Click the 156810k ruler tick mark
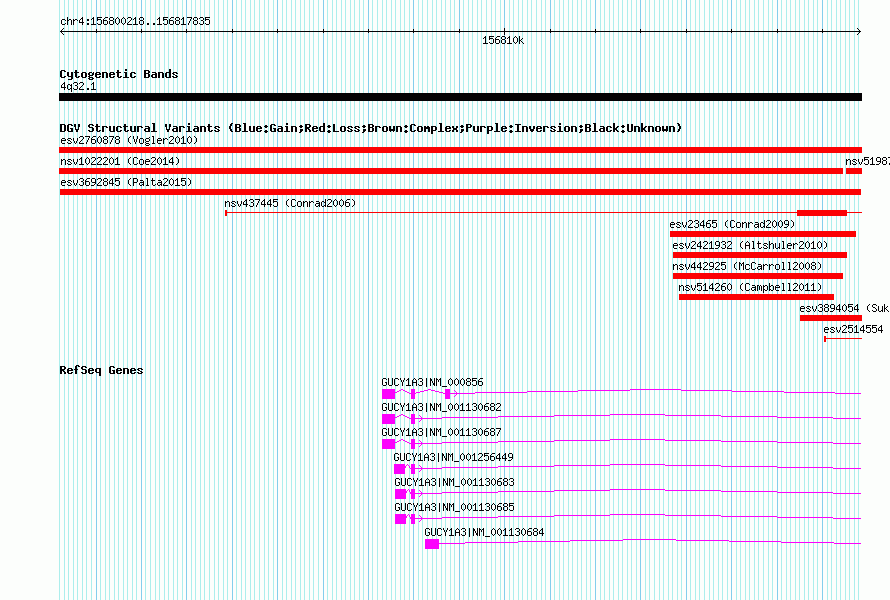The width and height of the screenshot is (890, 600). click(504, 31)
